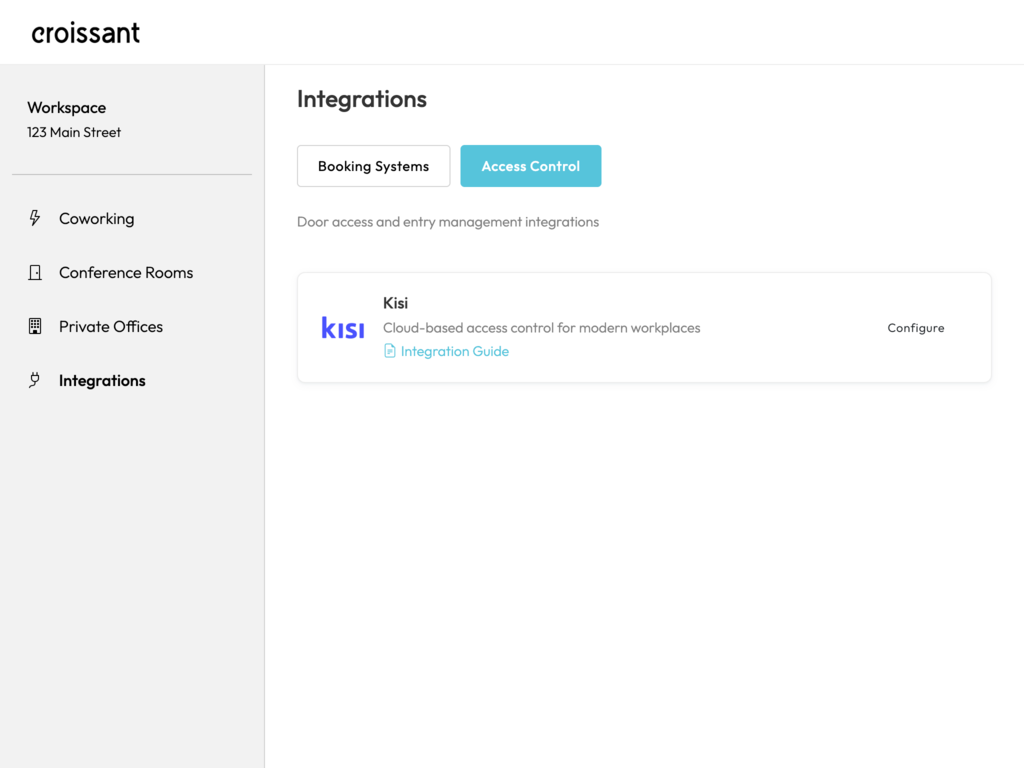Image resolution: width=1024 pixels, height=768 pixels.
Task: Open Coworking in the sidebar
Action: pyautogui.click(x=96, y=219)
